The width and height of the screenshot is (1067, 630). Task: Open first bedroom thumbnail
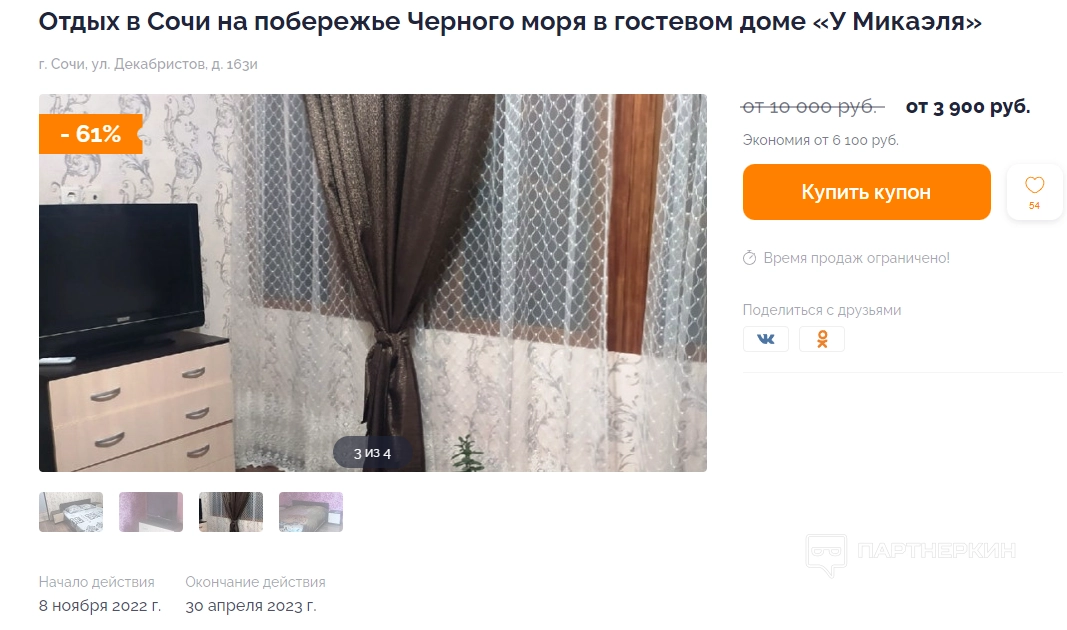[x=71, y=512]
